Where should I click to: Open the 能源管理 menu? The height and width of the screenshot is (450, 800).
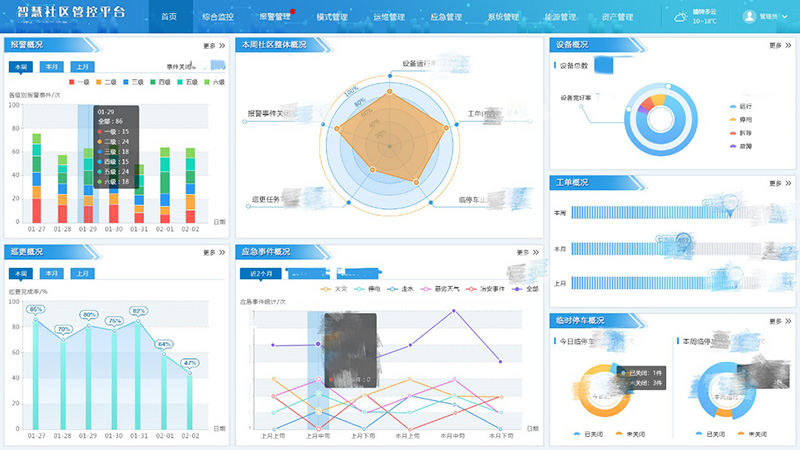(x=560, y=17)
